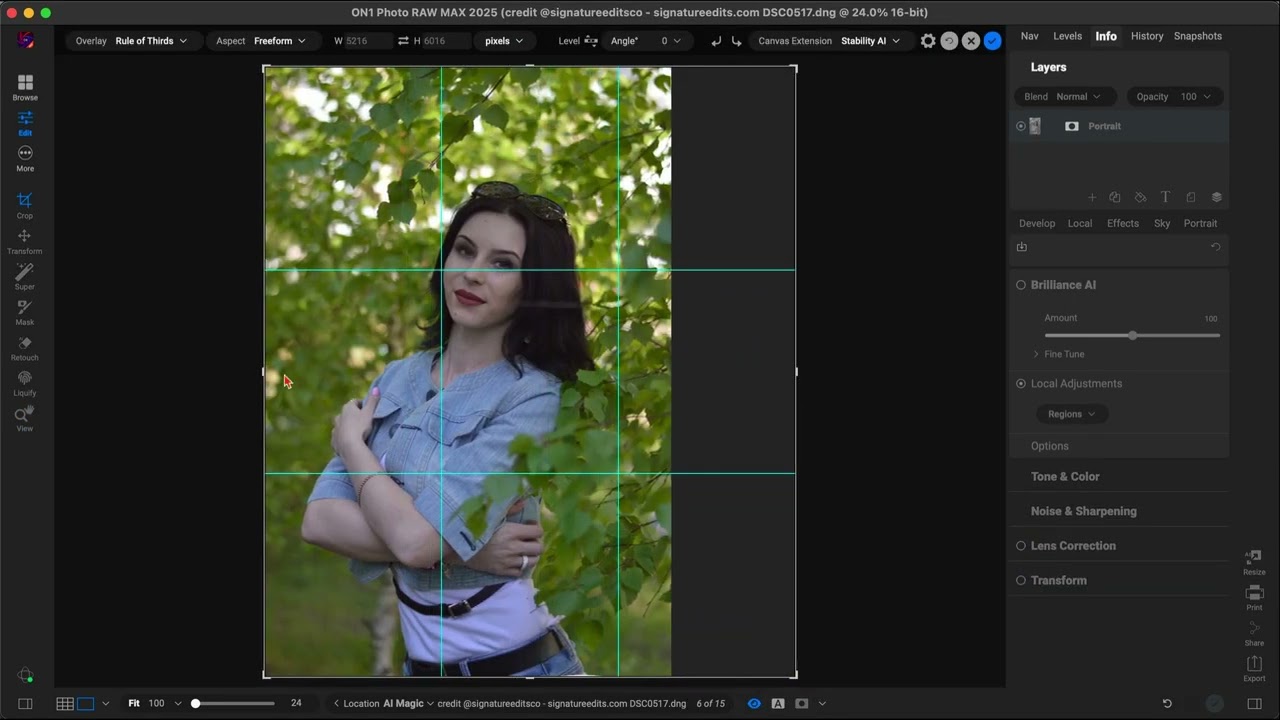
Task: Switch to the Snapshots tab
Action: pos(1197,36)
